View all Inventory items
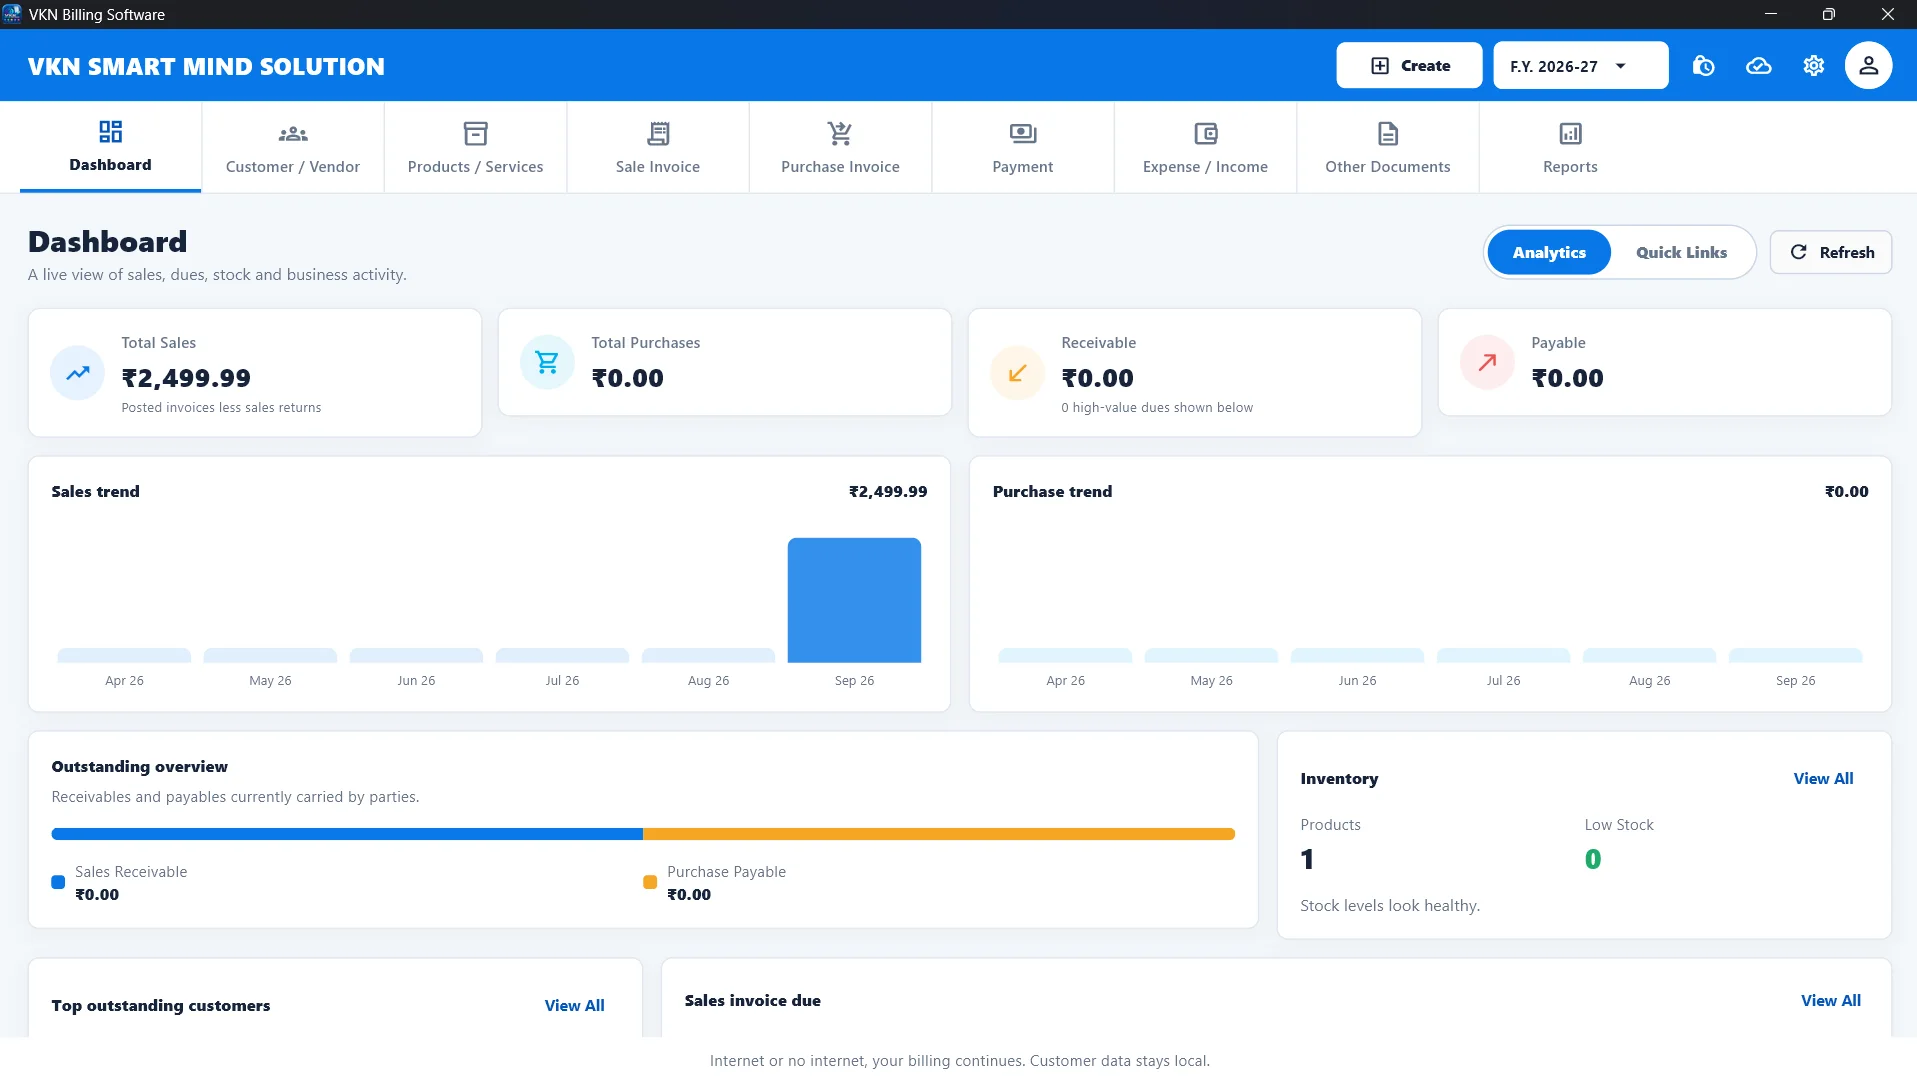The image size is (1917, 1078). tap(1823, 778)
